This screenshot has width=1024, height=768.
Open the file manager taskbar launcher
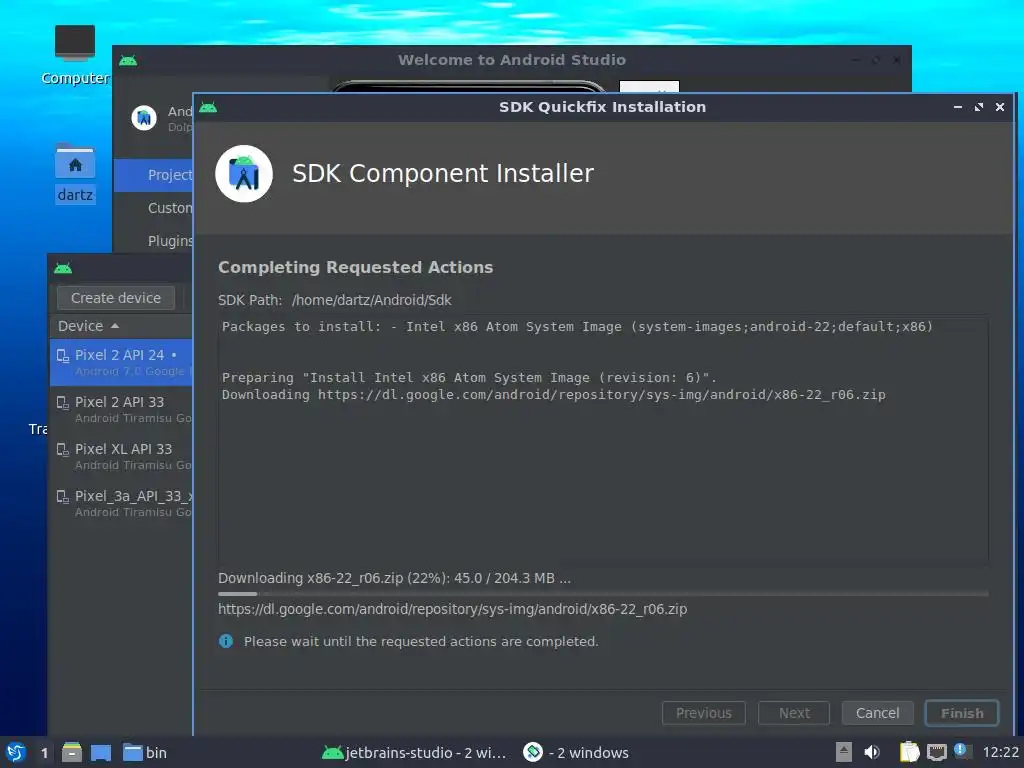point(72,752)
